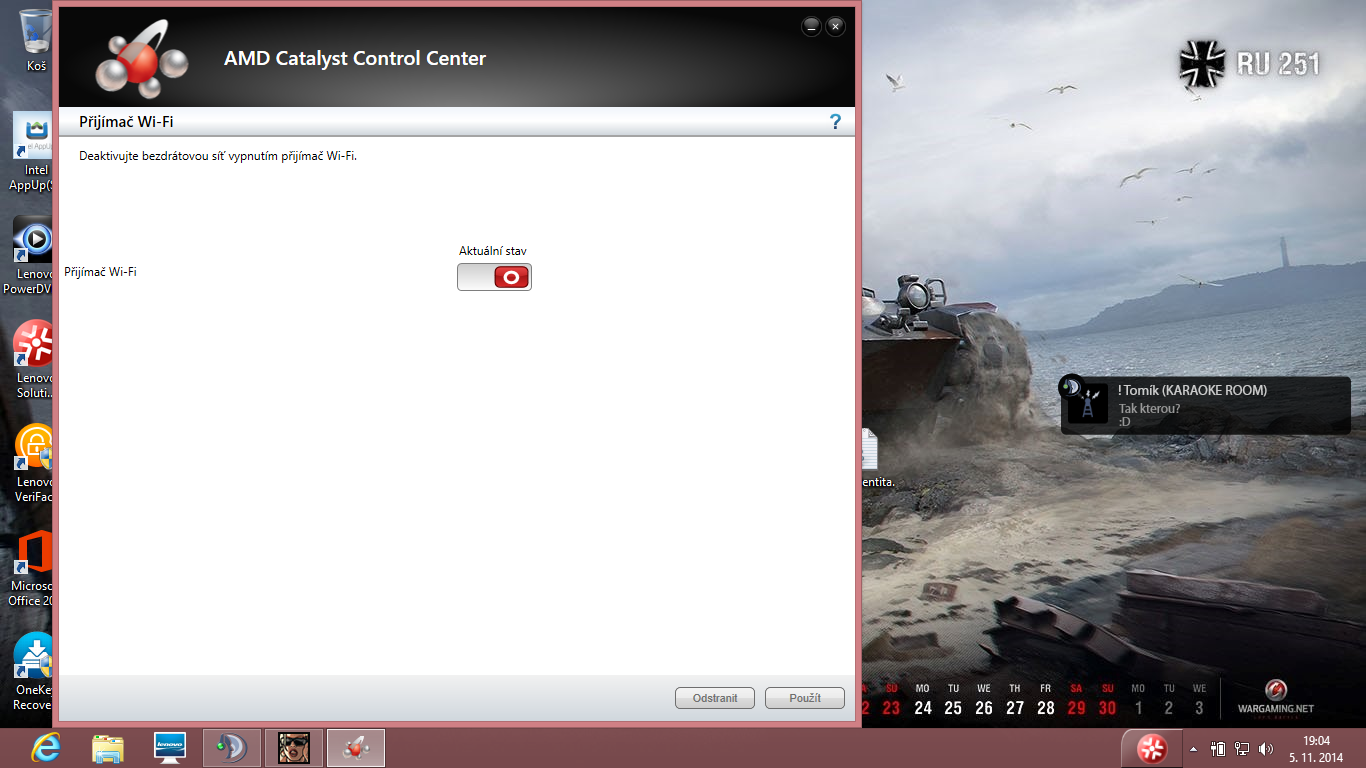The width and height of the screenshot is (1366, 768).
Task: Minimize the Catalyst Control Center window
Action: [812, 27]
